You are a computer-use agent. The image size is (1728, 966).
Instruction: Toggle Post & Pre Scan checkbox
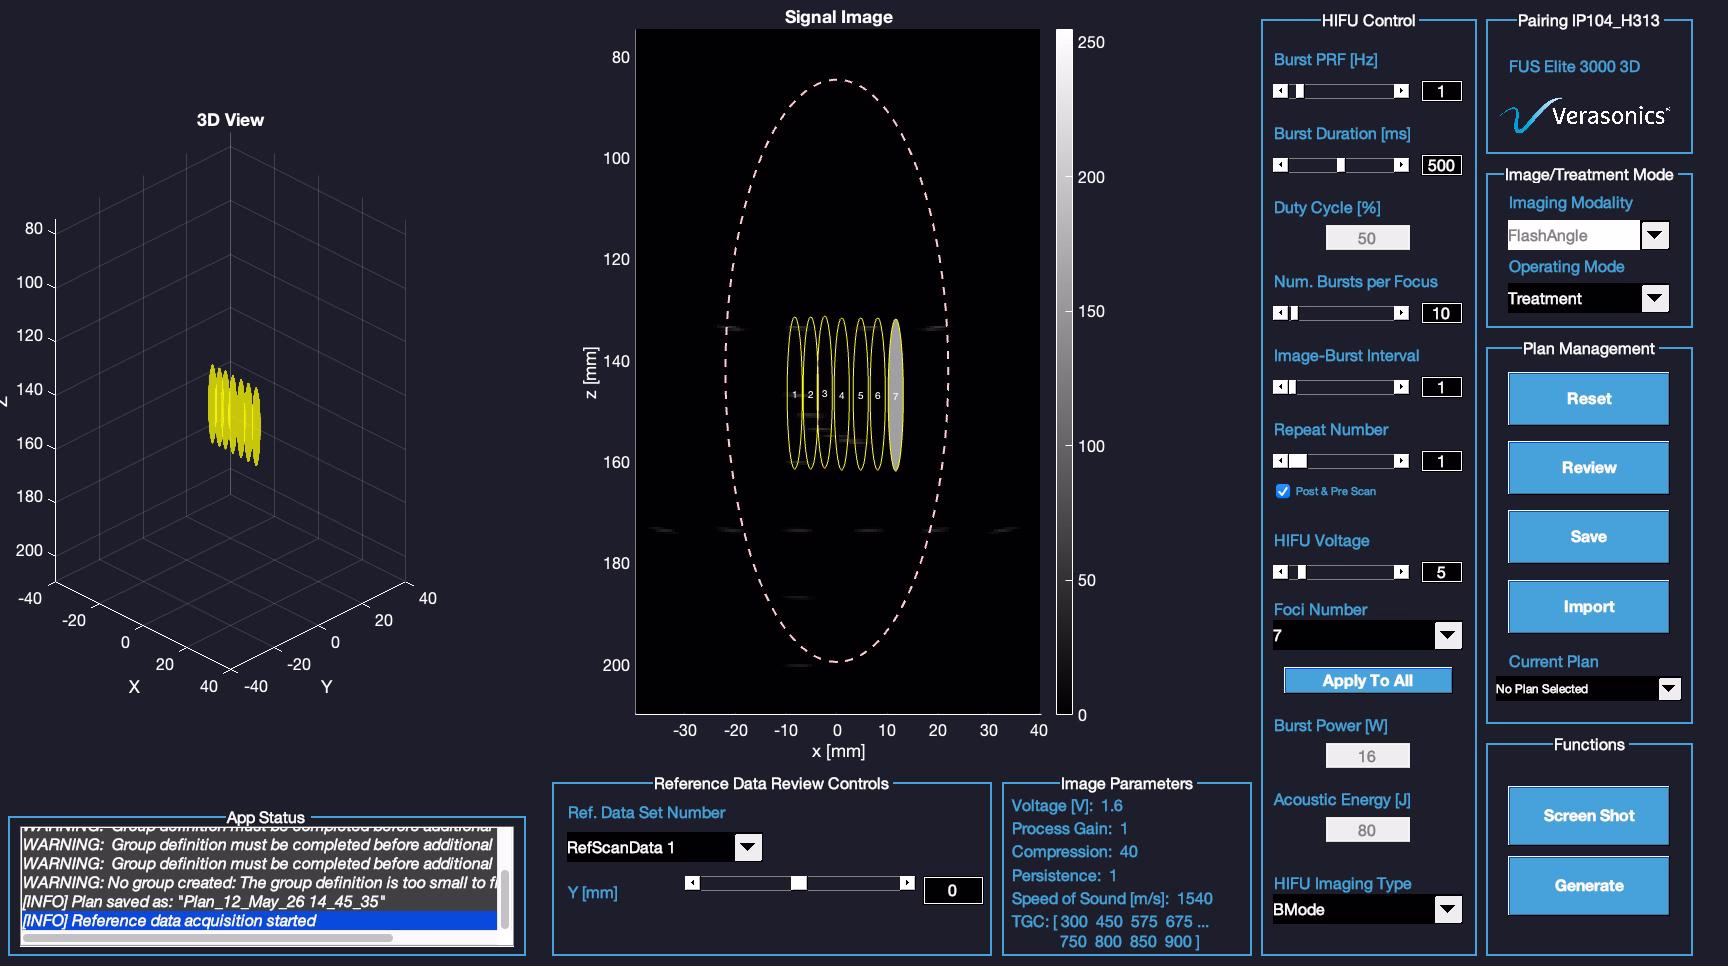point(1283,491)
